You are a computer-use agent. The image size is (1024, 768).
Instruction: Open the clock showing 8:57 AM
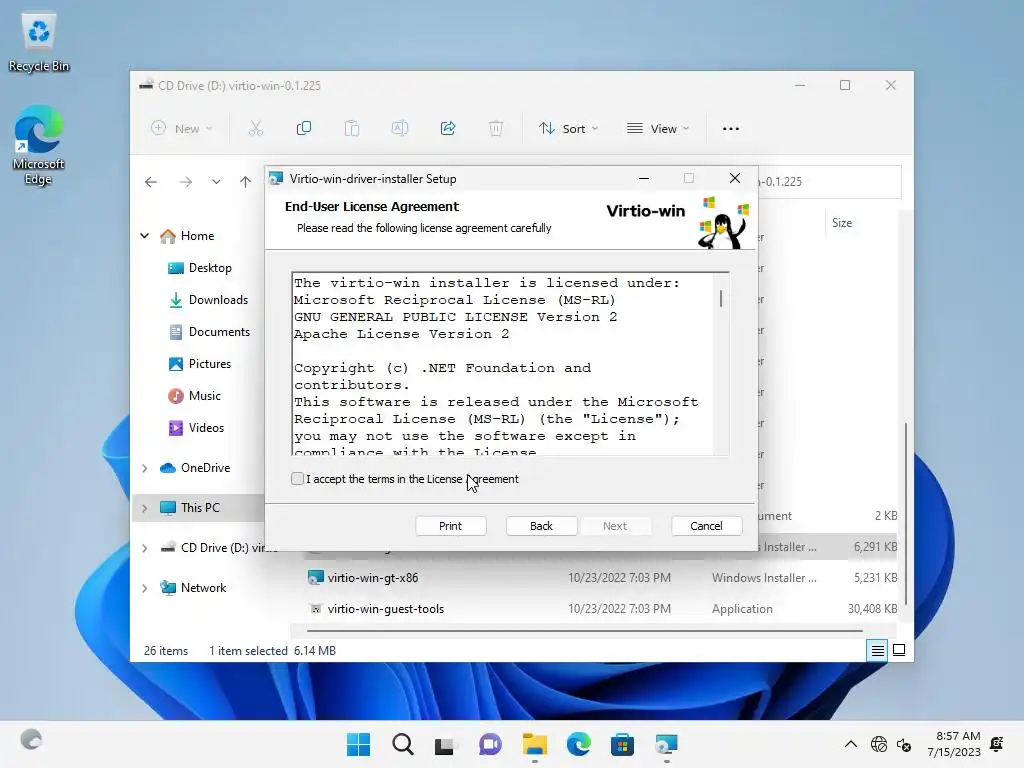pyautogui.click(x=954, y=744)
